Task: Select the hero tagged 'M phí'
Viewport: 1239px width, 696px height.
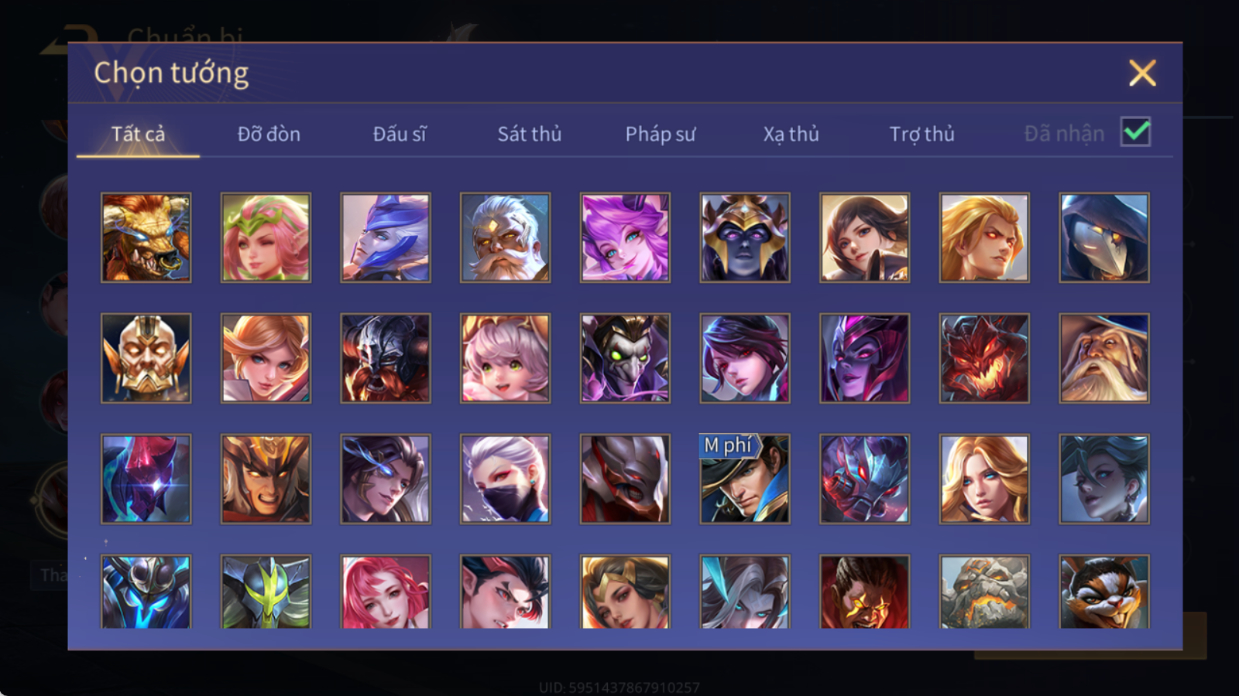Action: 745,479
